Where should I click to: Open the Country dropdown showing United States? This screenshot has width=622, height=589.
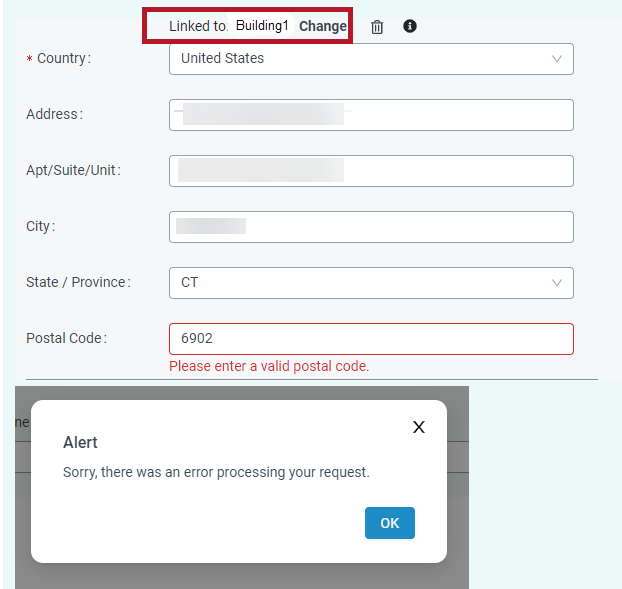tap(371, 59)
